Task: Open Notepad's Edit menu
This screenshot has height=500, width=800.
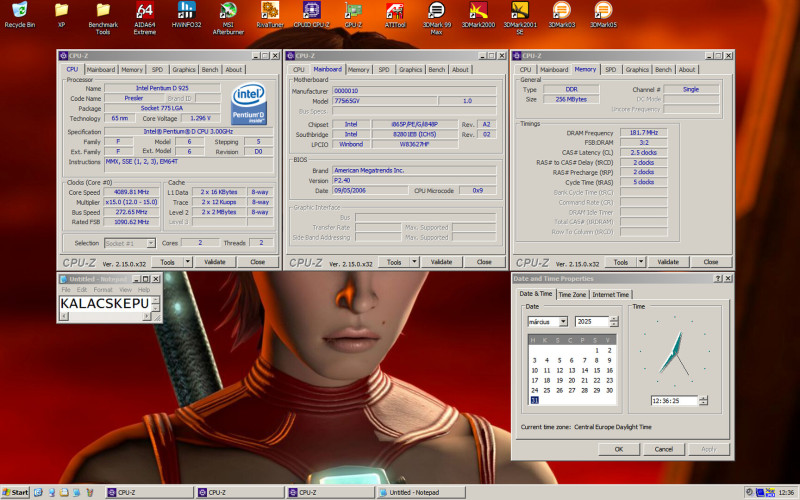Action: point(82,290)
